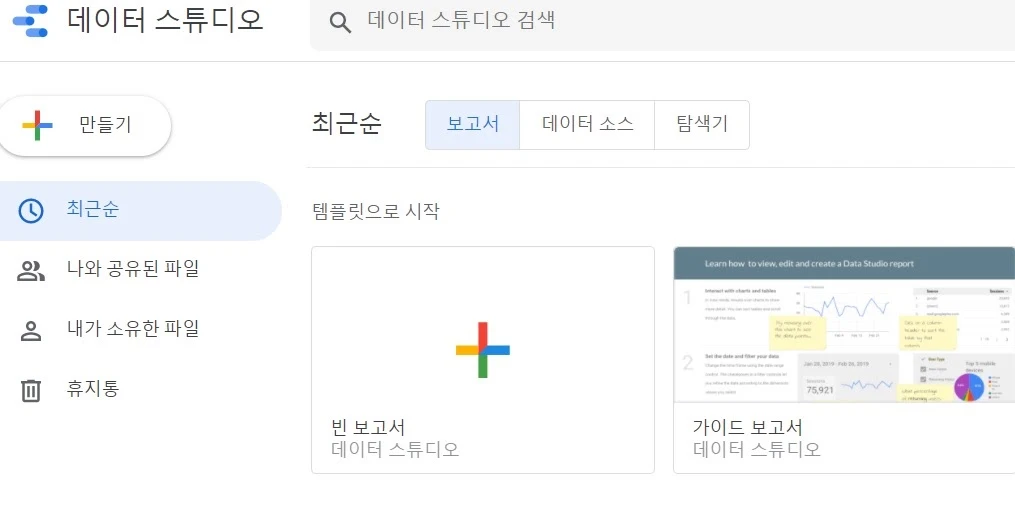Click 데이터 스튜디오 subtitle under 가이드 보고서
The width and height of the screenshot is (1015, 510).
coord(757,449)
